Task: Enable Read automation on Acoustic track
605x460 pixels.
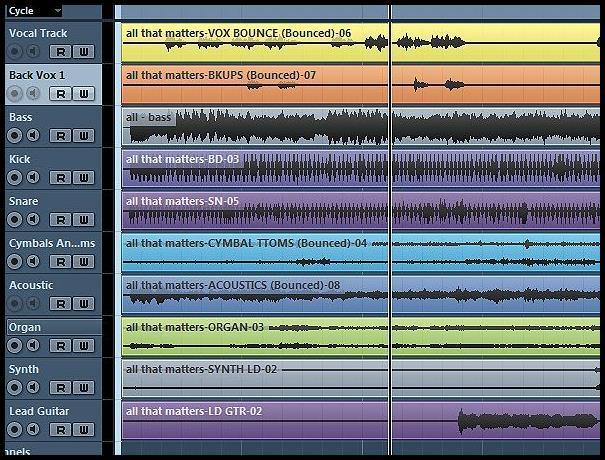Action: click(x=61, y=304)
